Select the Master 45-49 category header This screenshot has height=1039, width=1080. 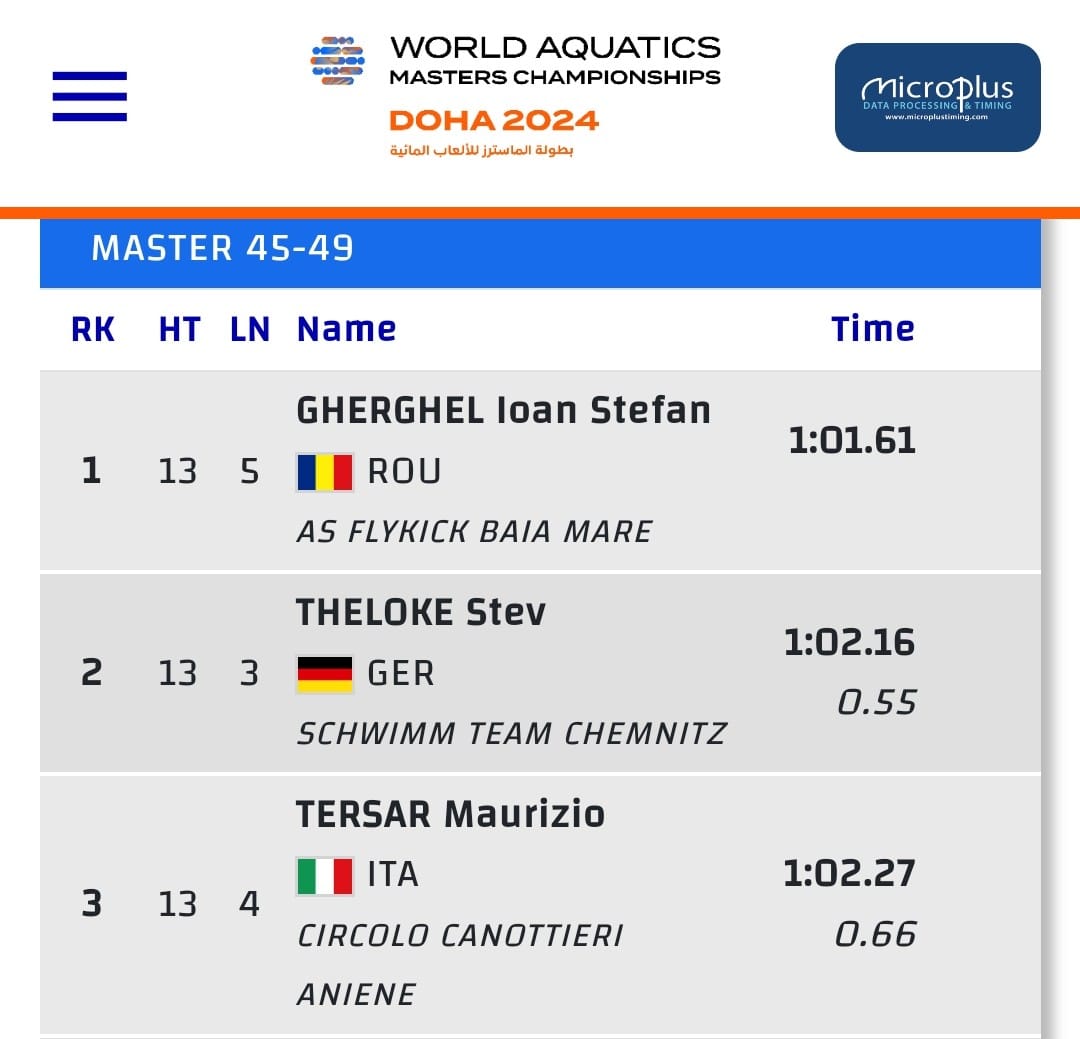tap(222, 248)
